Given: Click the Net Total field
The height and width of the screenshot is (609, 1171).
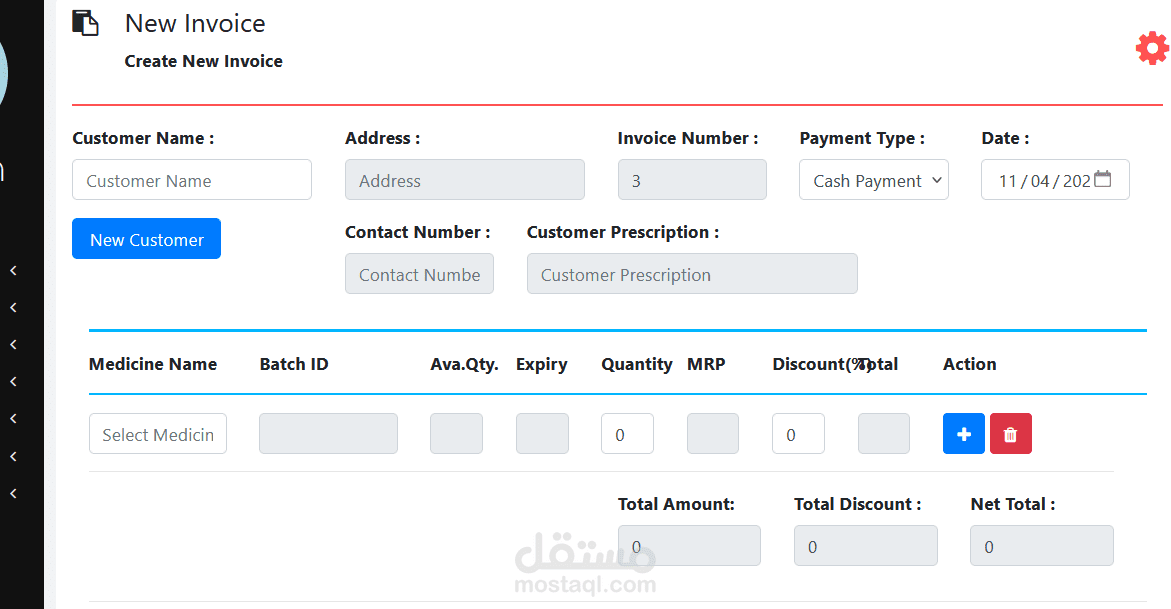Looking at the screenshot, I should pyautogui.click(x=1042, y=545).
